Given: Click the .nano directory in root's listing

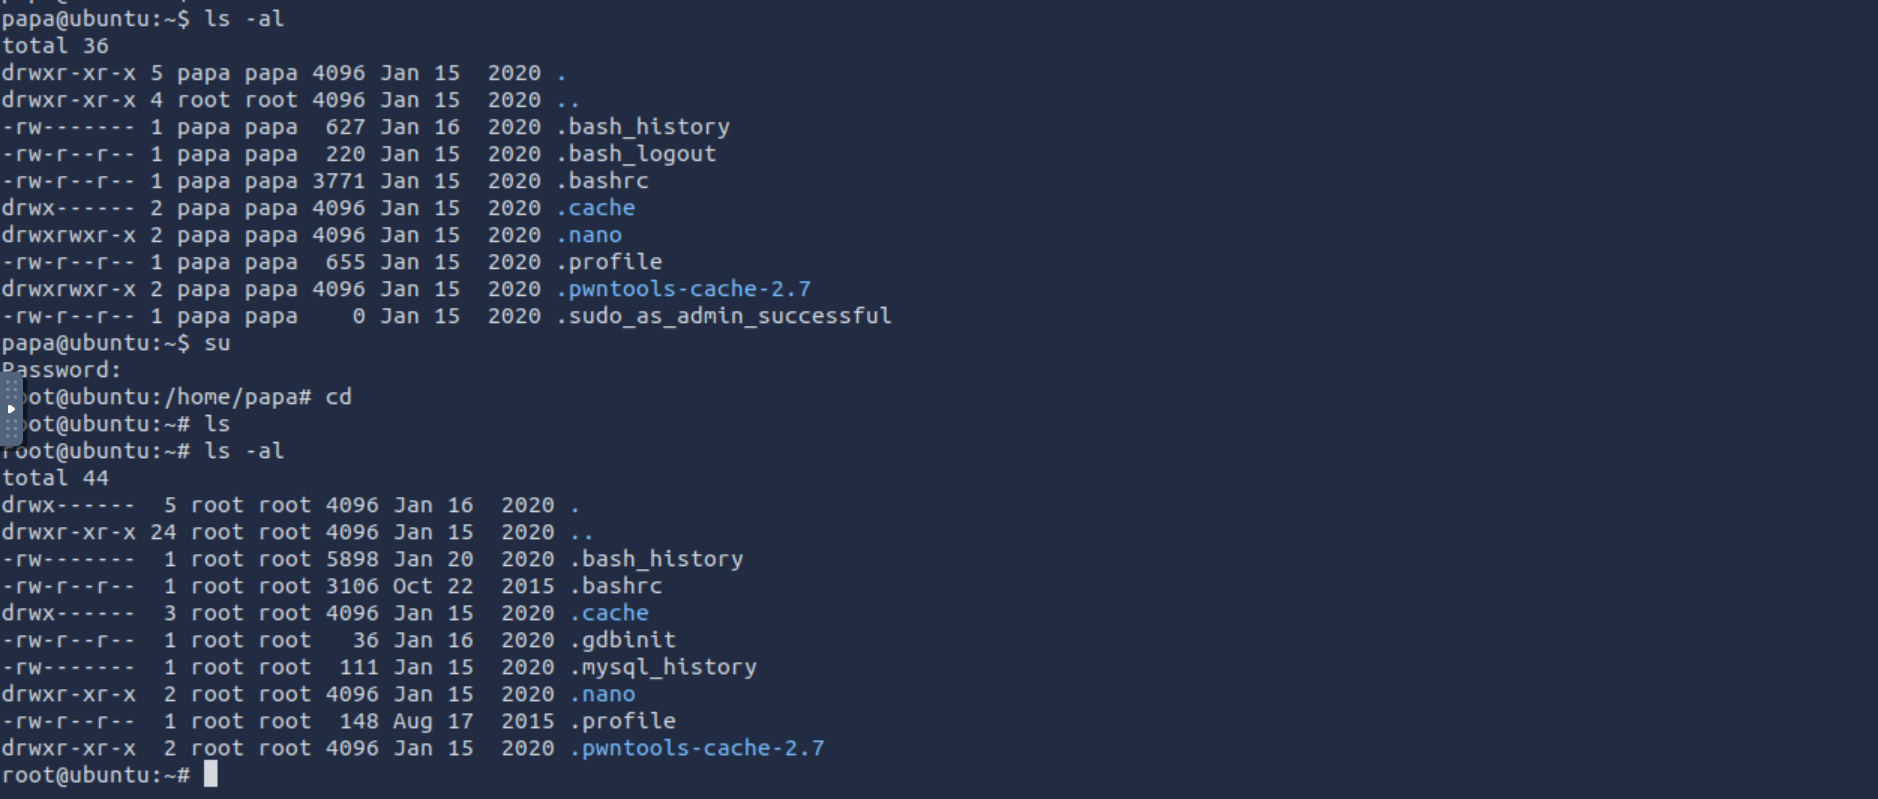Looking at the screenshot, I should click(x=602, y=694).
